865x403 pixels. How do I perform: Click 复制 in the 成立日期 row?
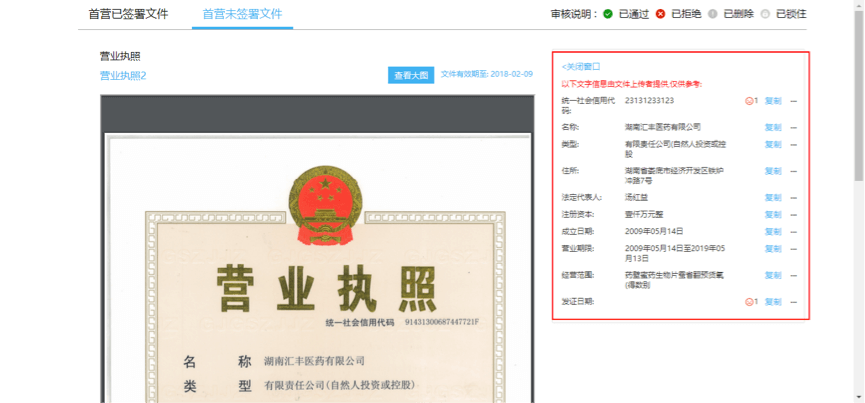click(773, 232)
